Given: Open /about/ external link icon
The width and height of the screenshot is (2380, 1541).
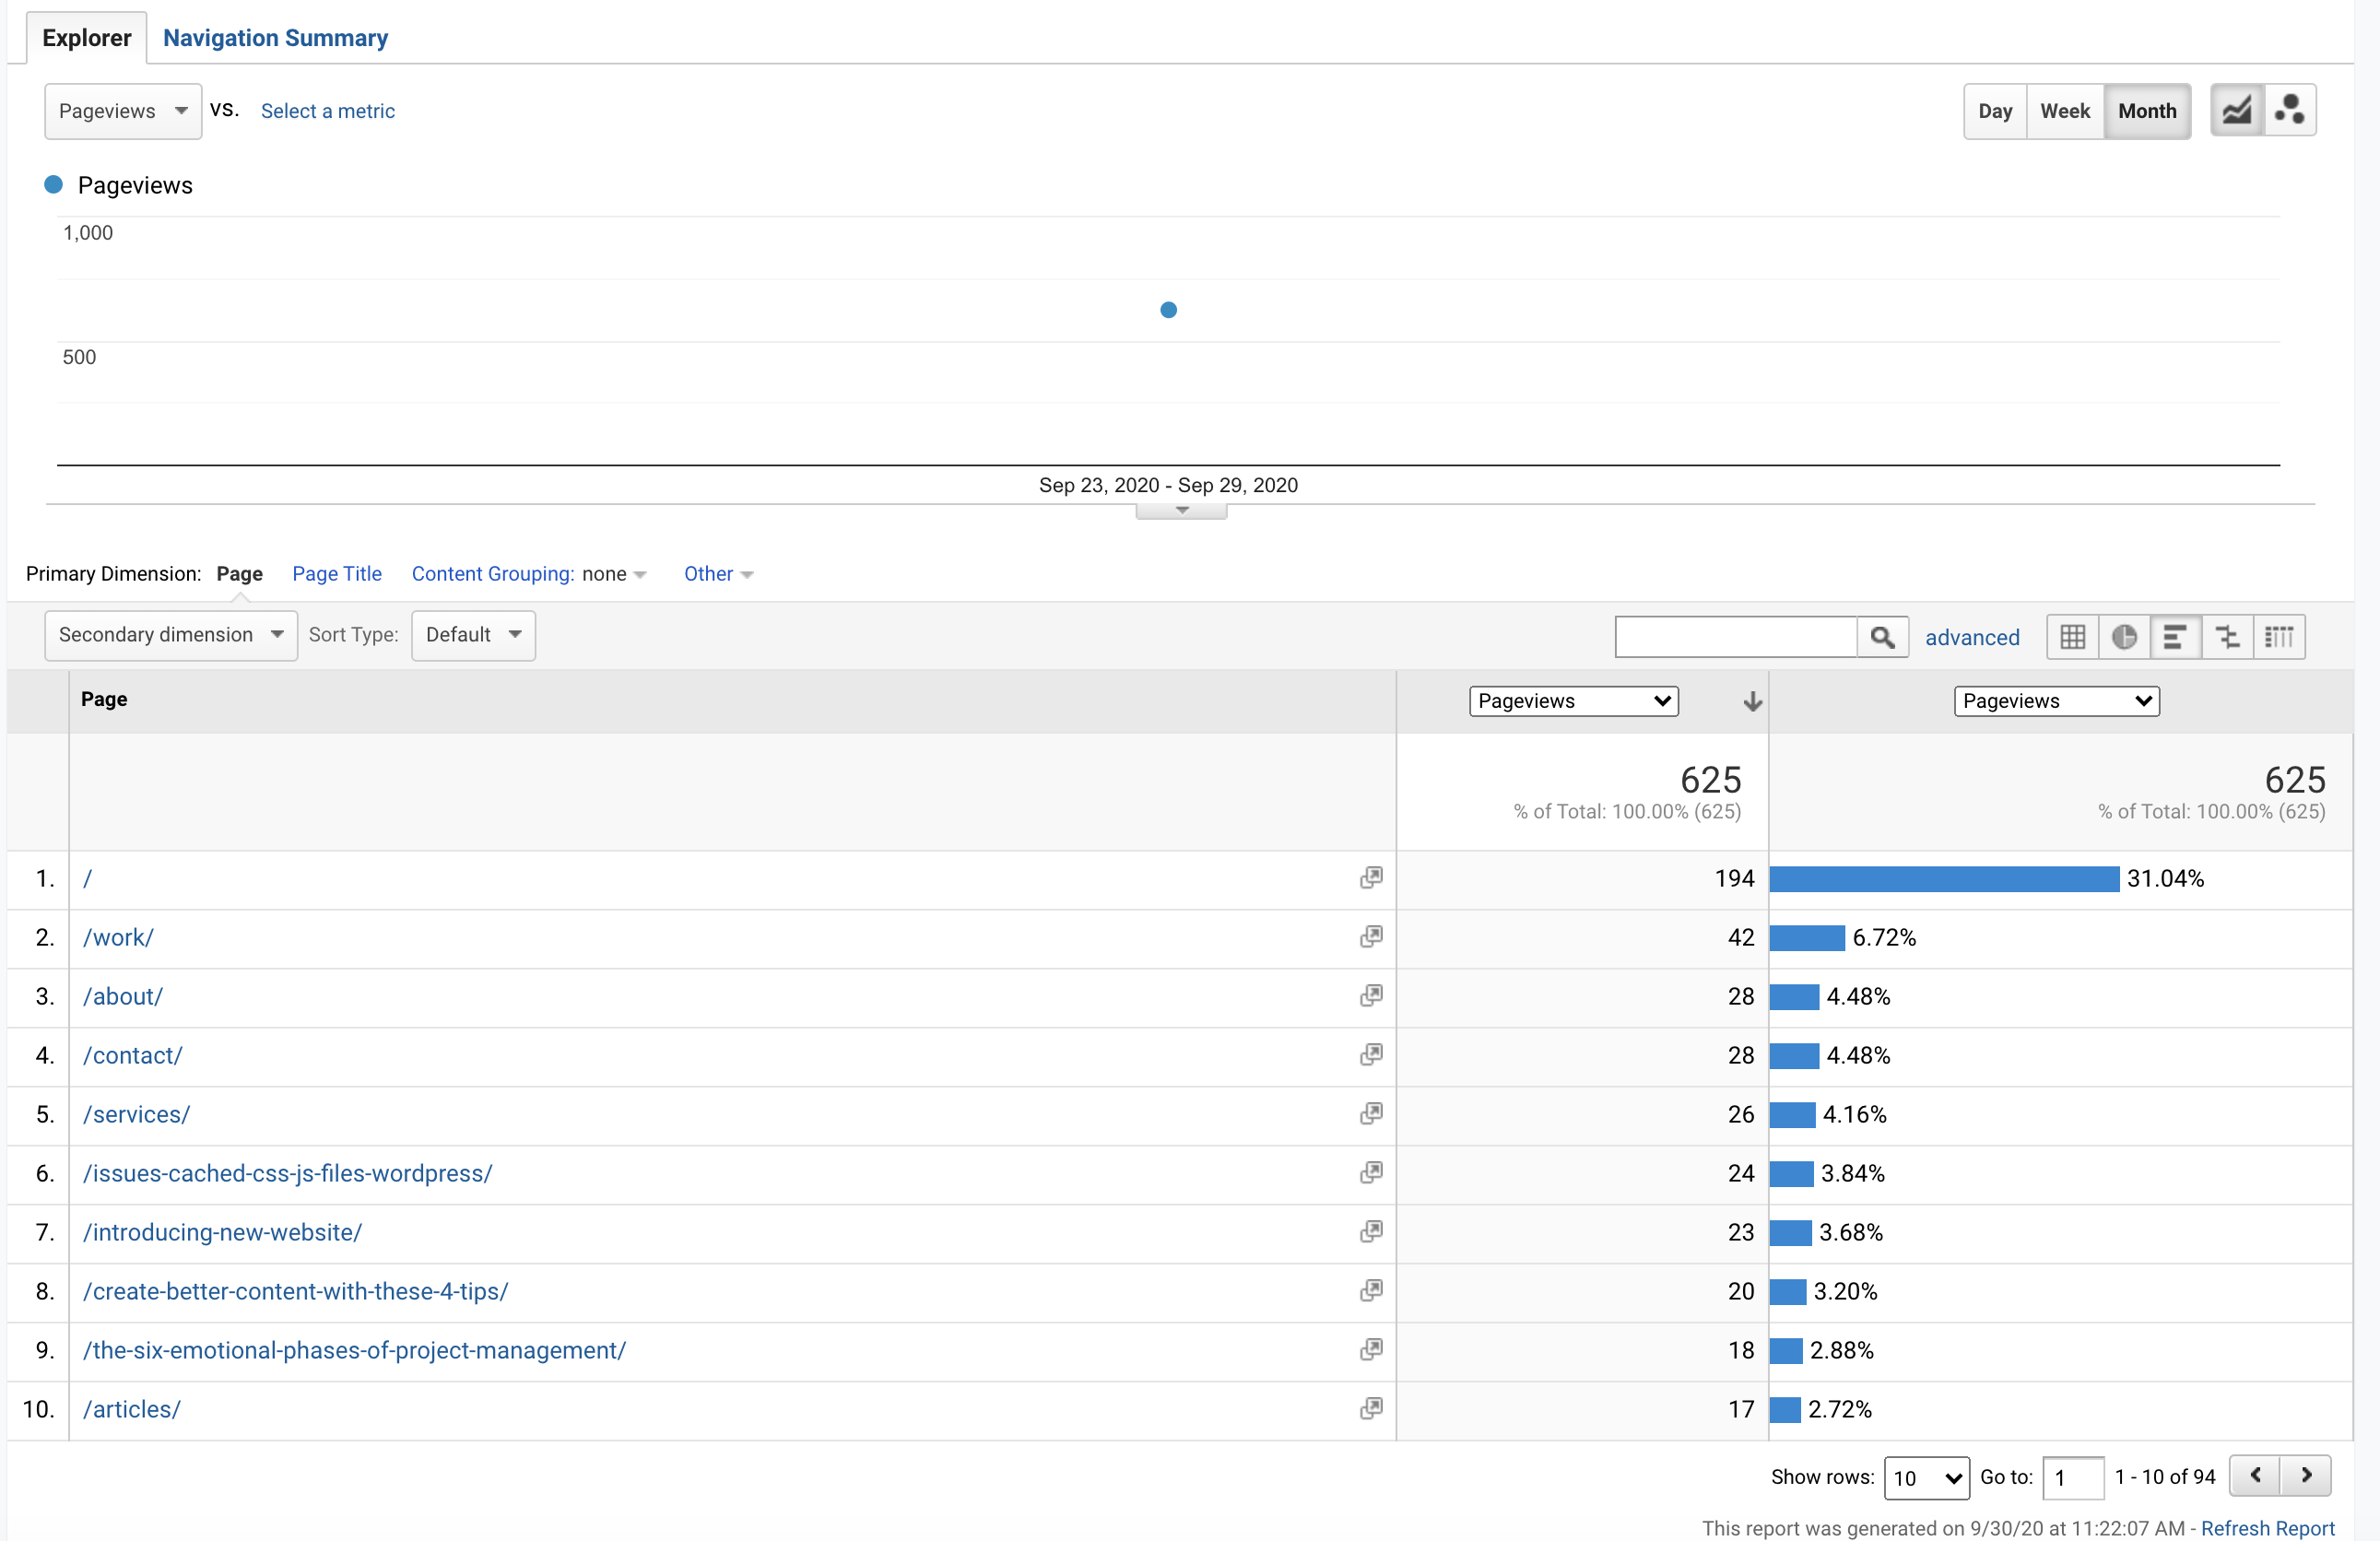Looking at the screenshot, I should coord(1371,995).
